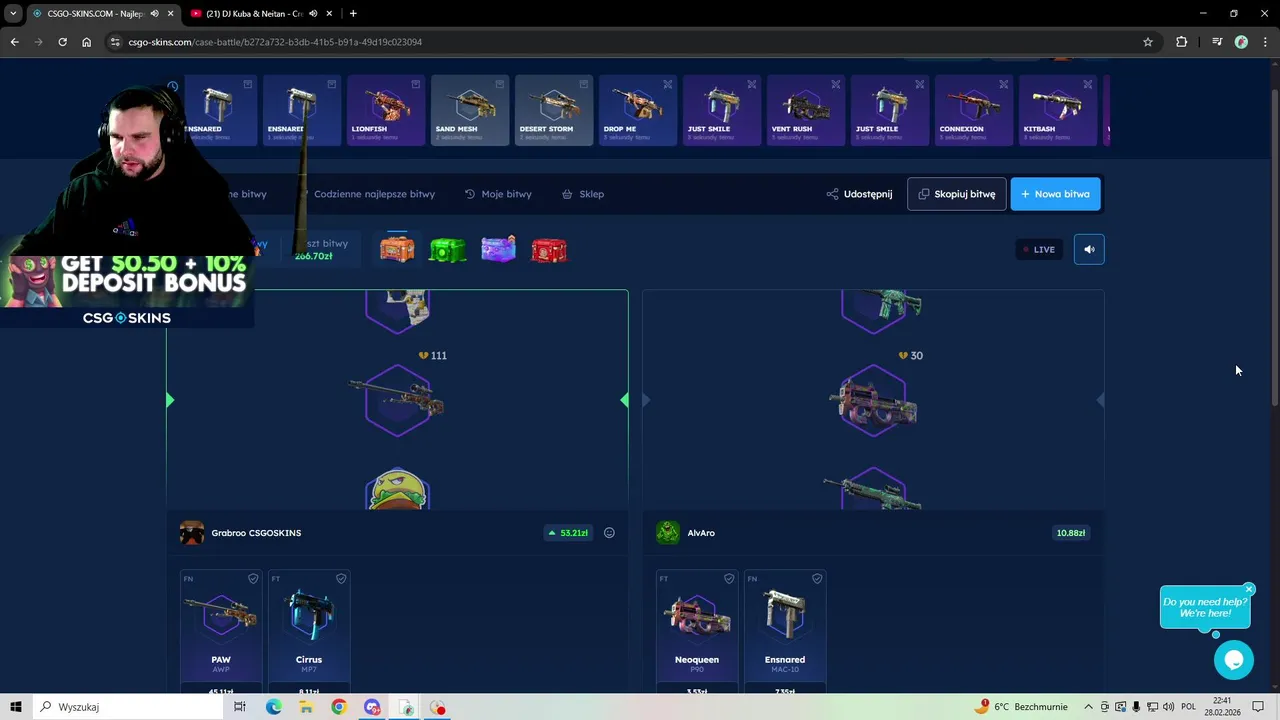
Task: Open the Windows Start menu
Action: (16, 707)
